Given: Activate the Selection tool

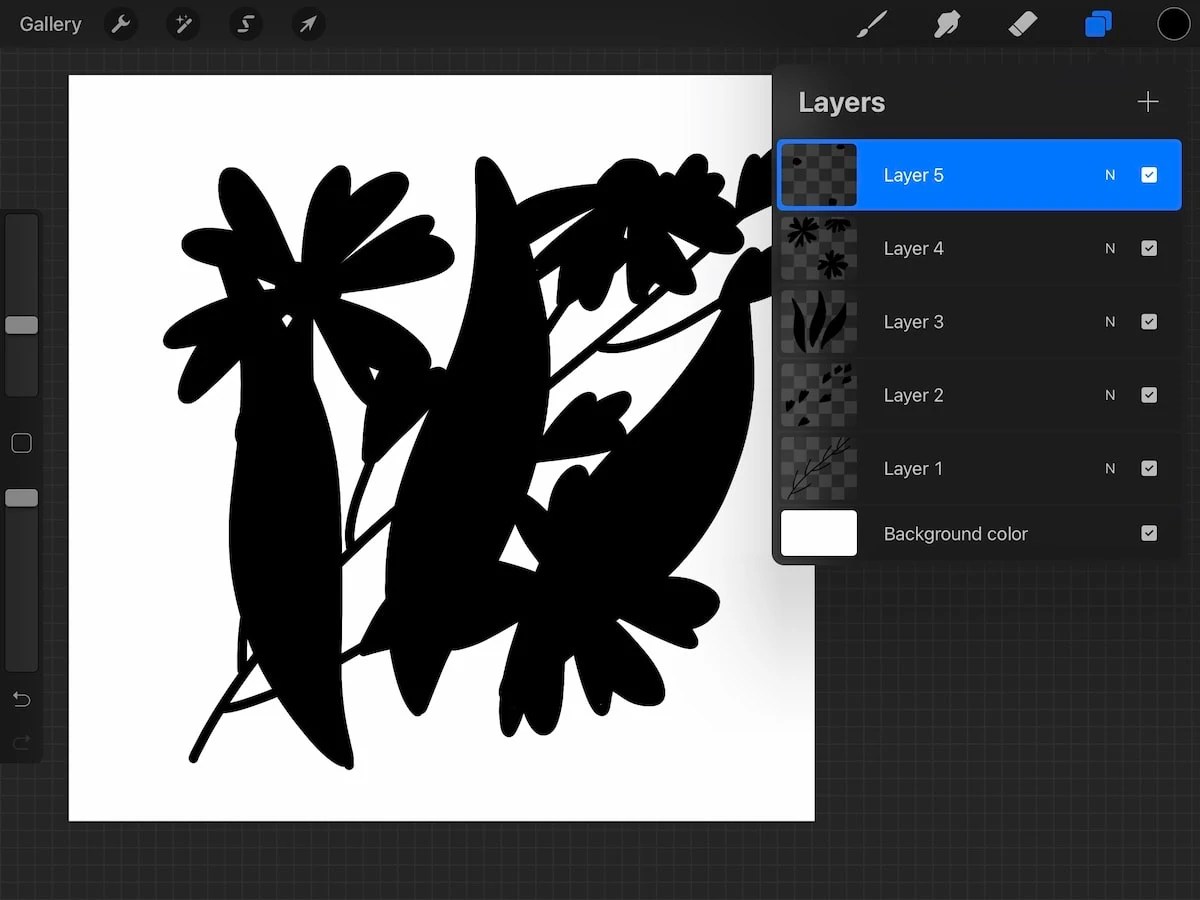Looking at the screenshot, I should coord(245,24).
